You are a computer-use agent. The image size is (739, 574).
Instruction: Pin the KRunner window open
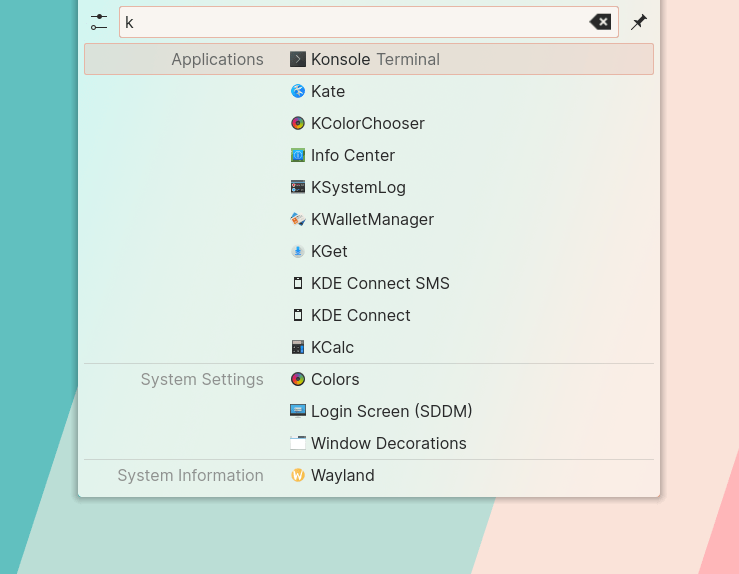tap(639, 22)
